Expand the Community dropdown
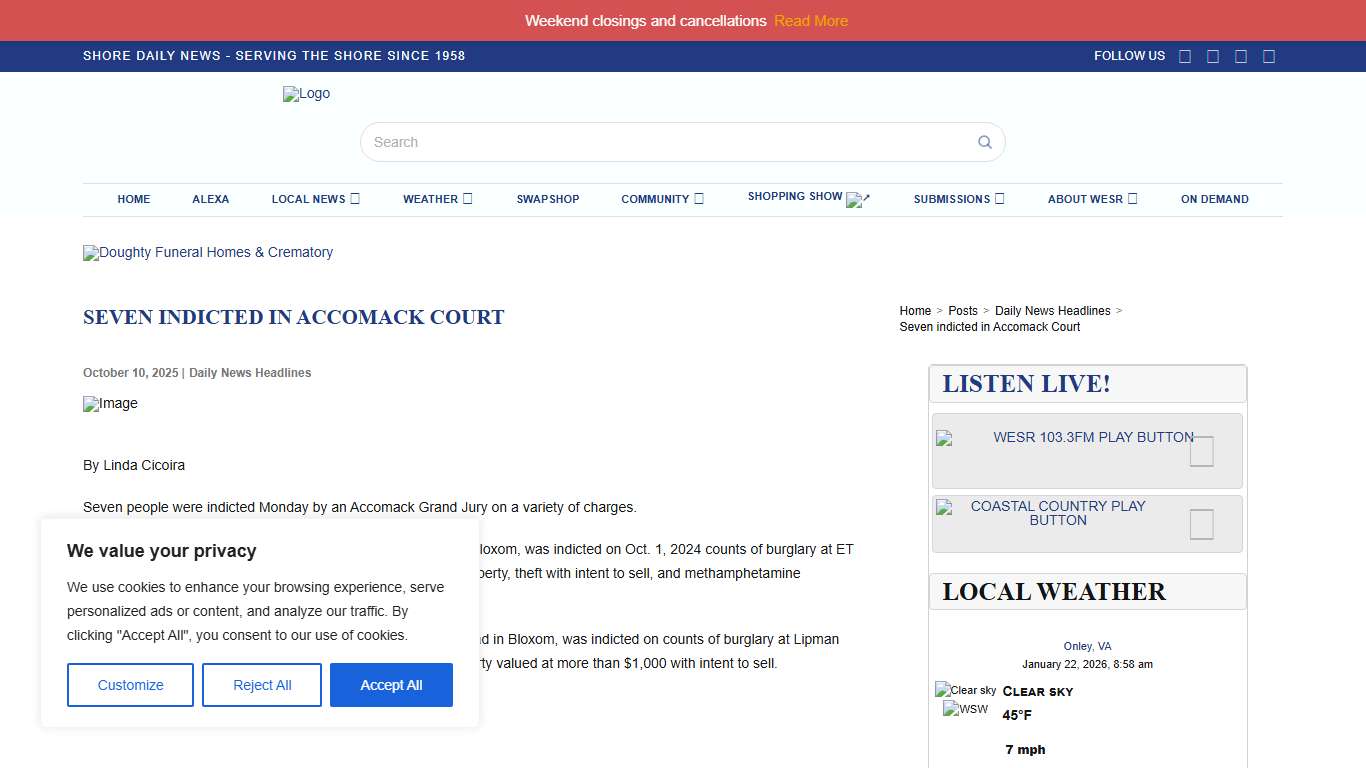The width and height of the screenshot is (1366, 768). [662, 199]
